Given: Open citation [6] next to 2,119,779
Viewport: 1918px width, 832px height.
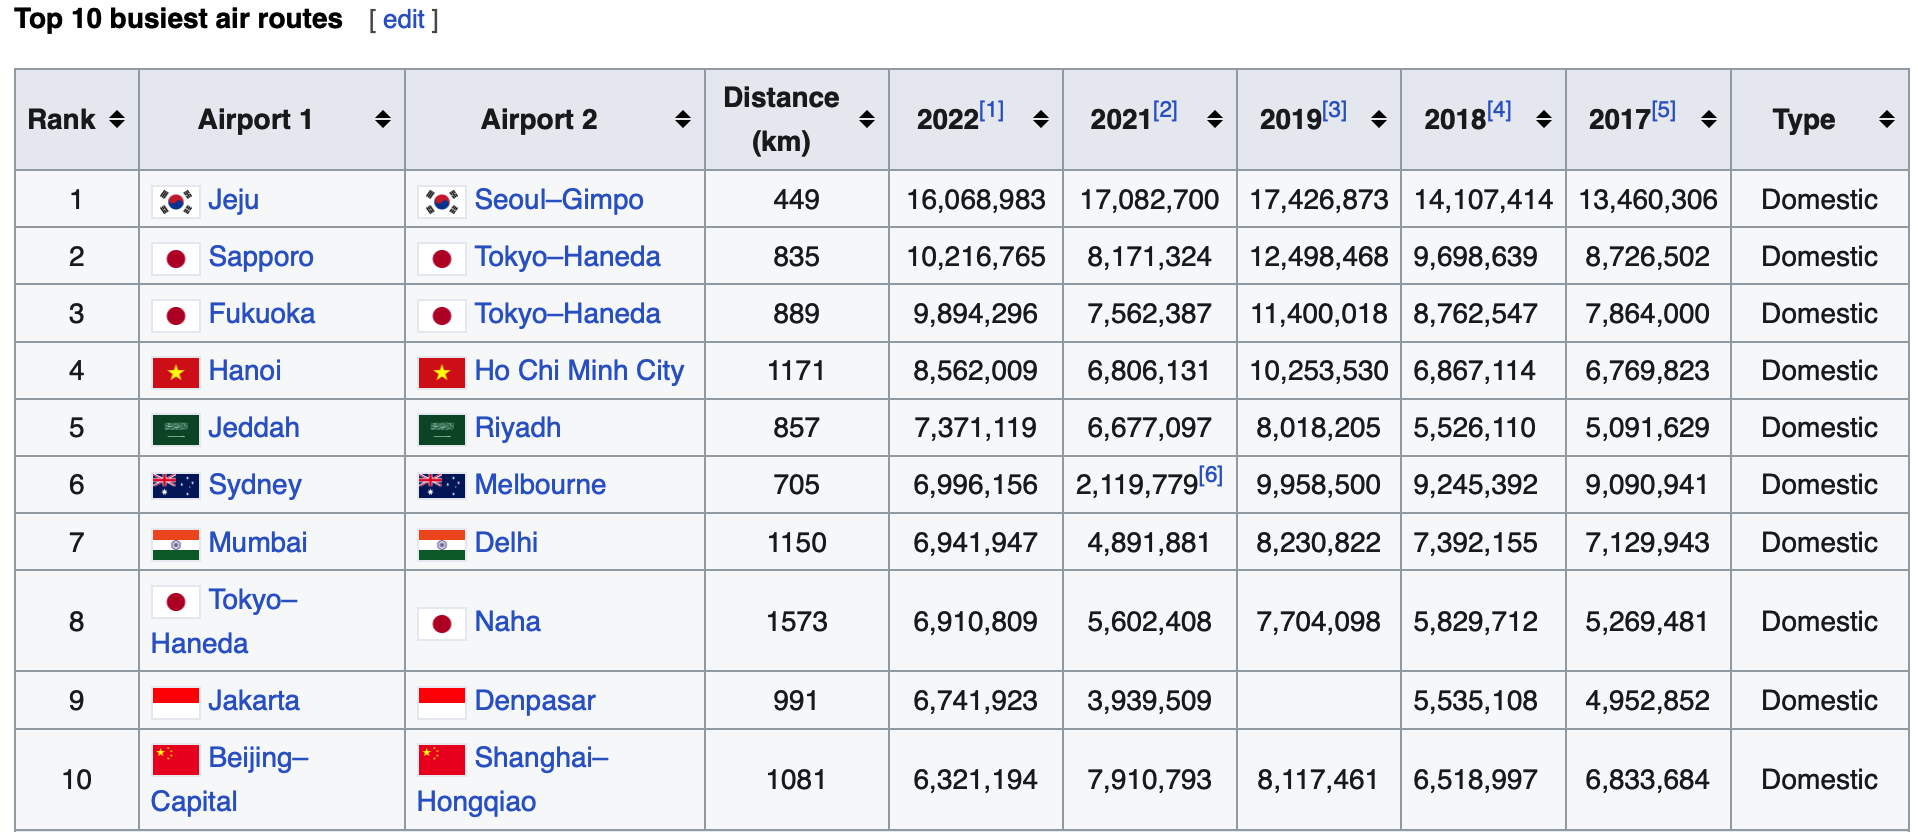Looking at the screenshot, I should coord(1210,475).
